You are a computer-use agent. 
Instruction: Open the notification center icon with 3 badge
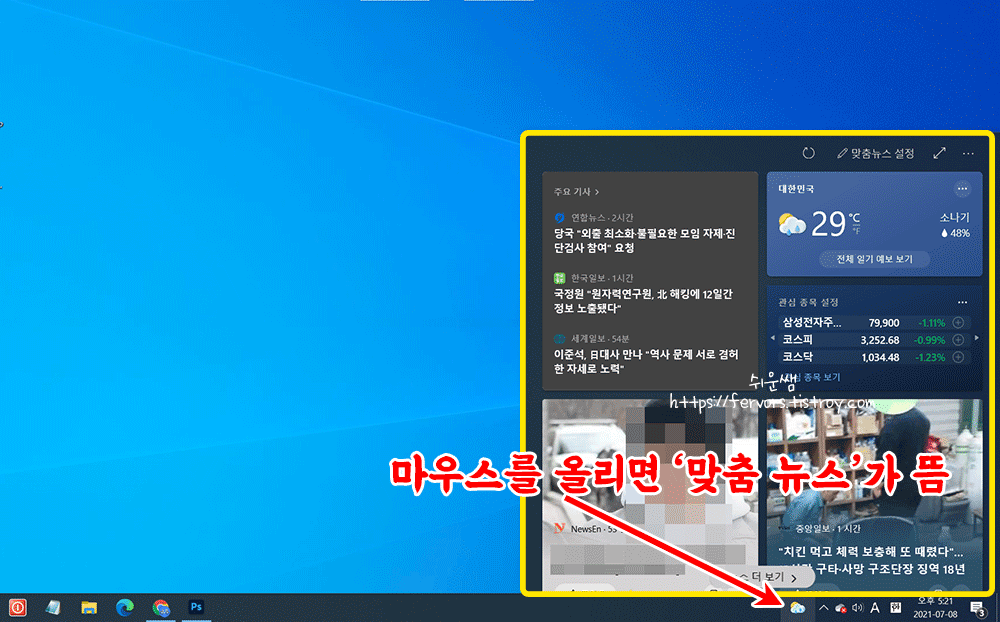pyautogui.click(x=977, y=608)
